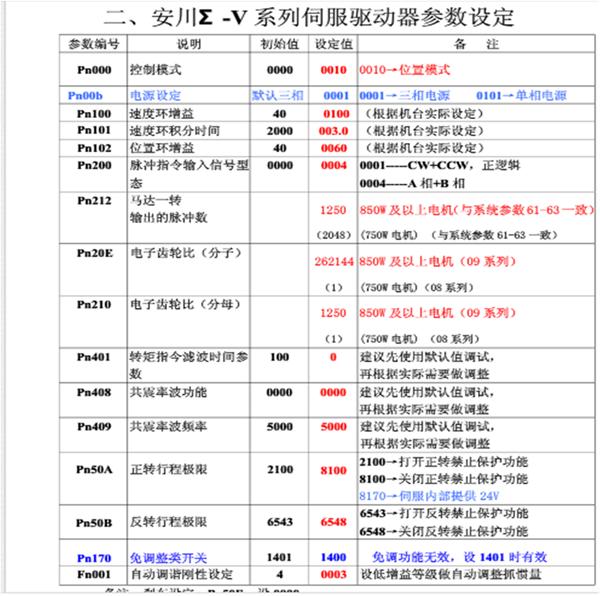This screenshot has width=600, height=596.
Task: Select the 电源设定 description cell
Action: 155,95
